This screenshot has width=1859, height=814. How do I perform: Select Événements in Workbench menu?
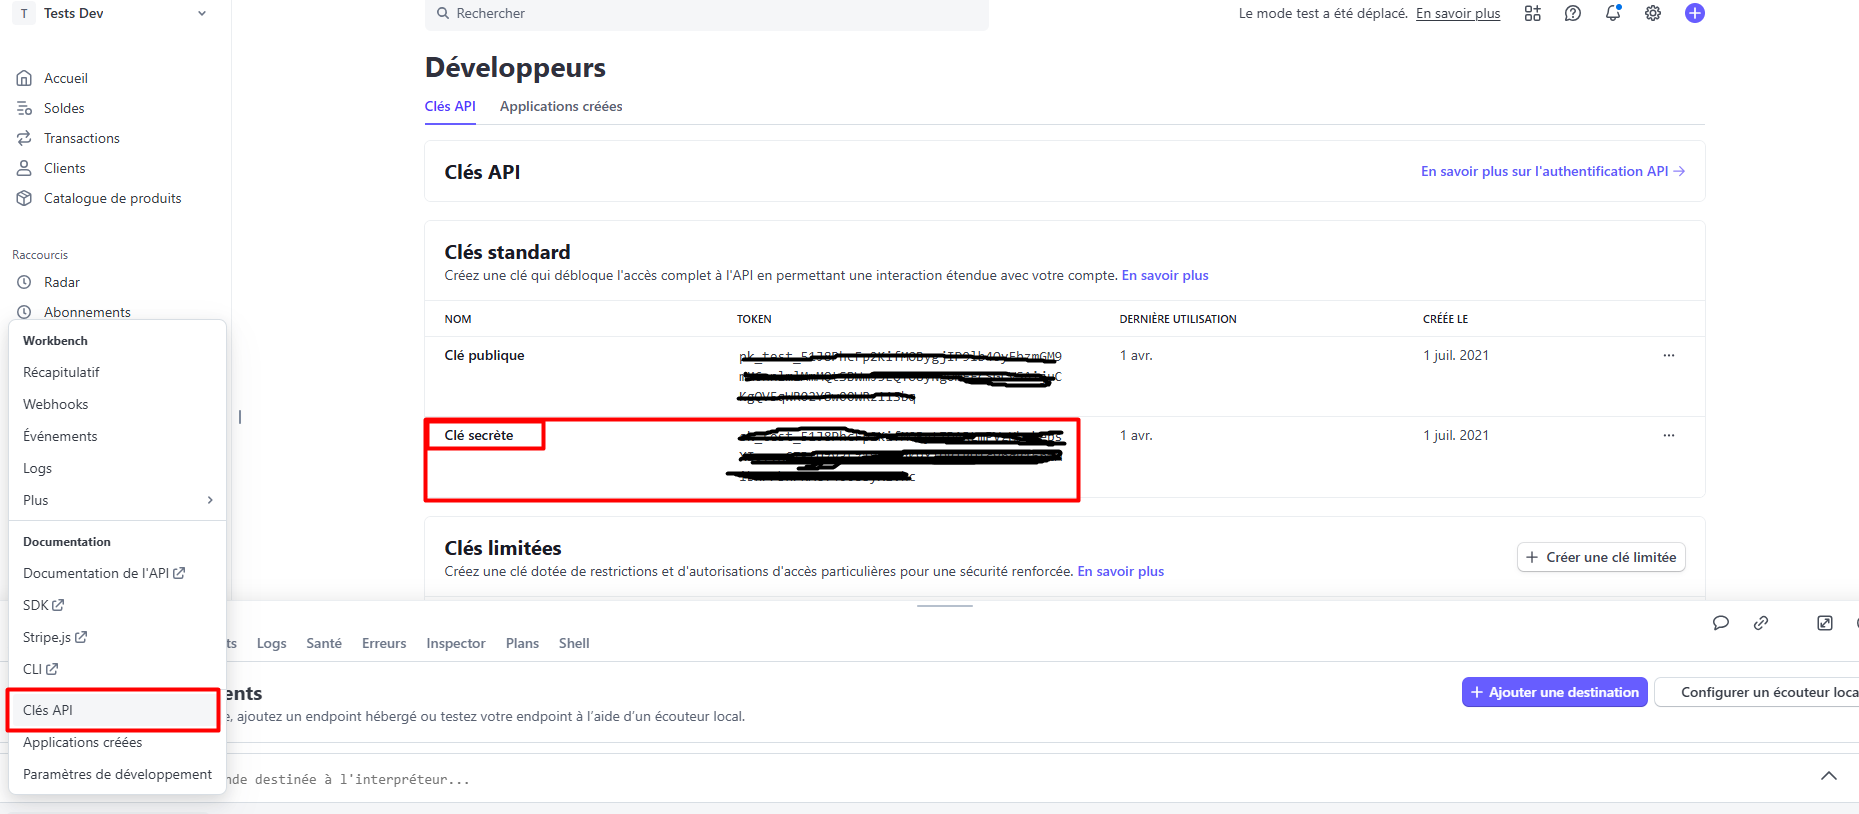tap(60, 436)
